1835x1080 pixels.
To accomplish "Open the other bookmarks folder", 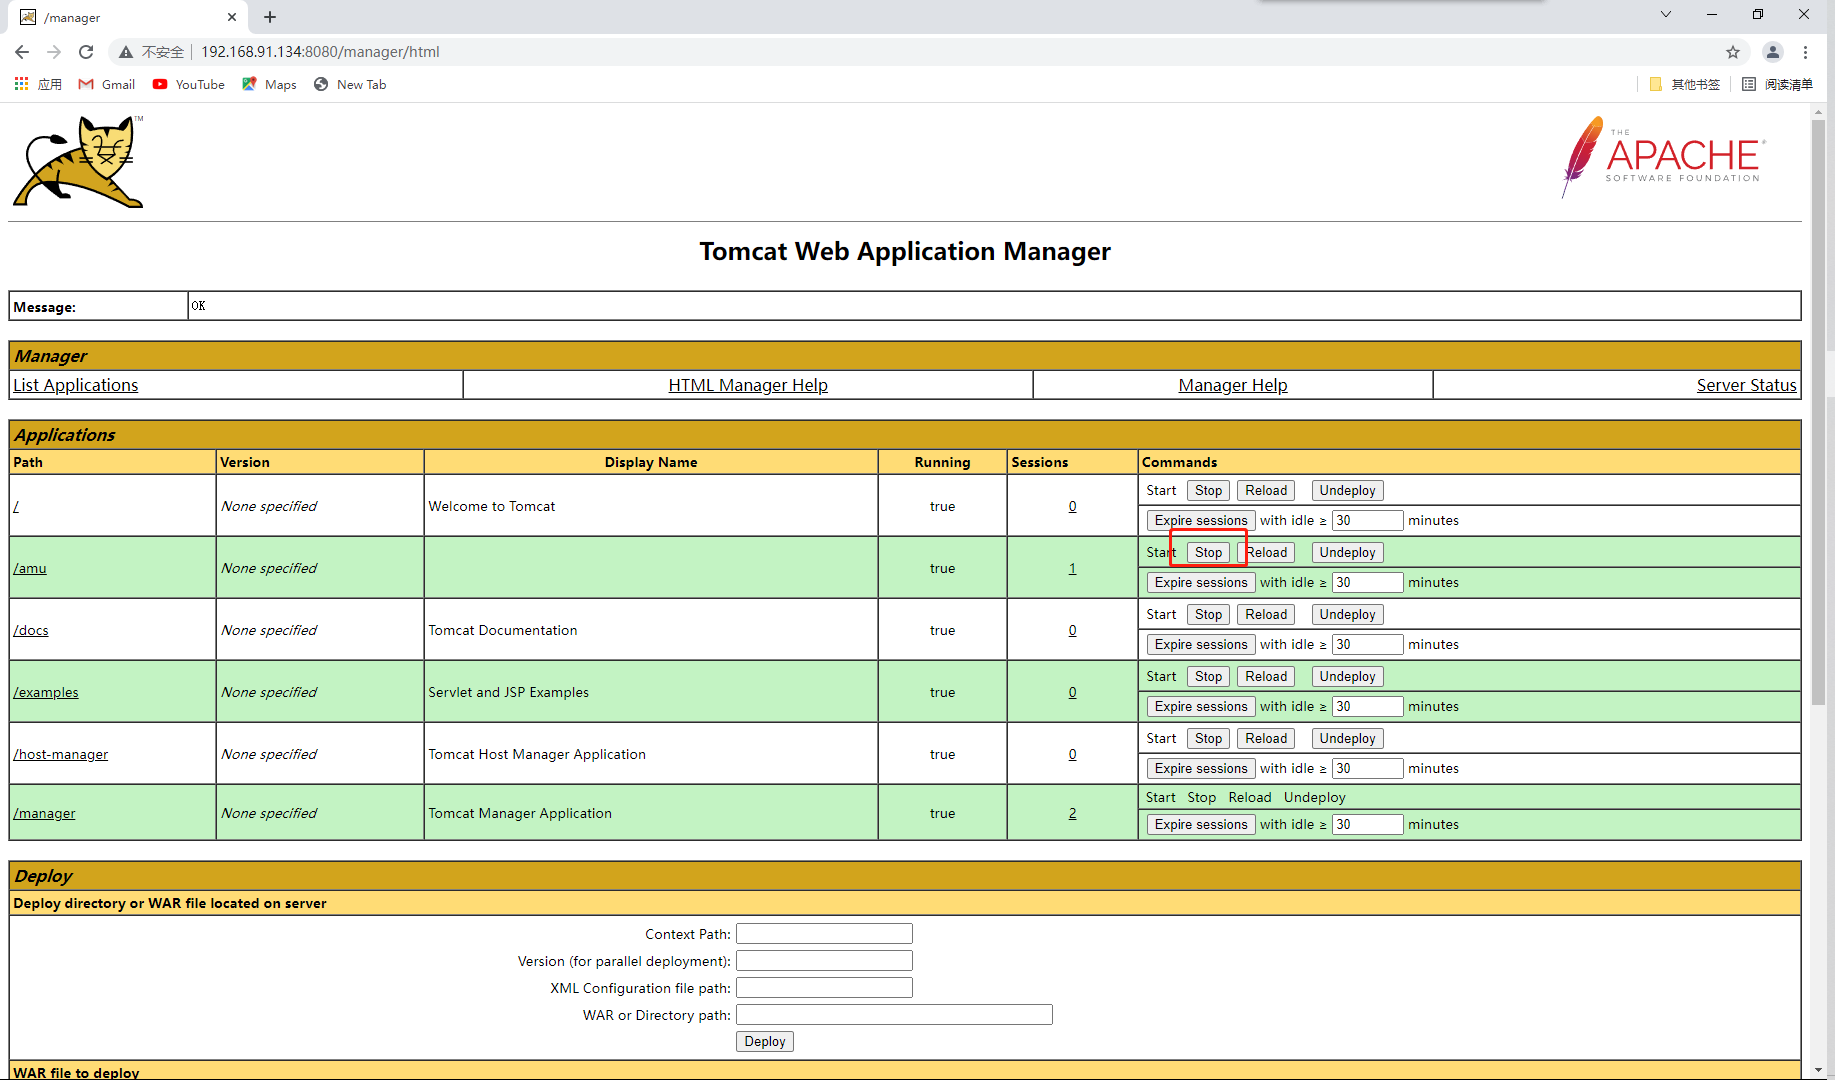I will (x=1685, y=84).
